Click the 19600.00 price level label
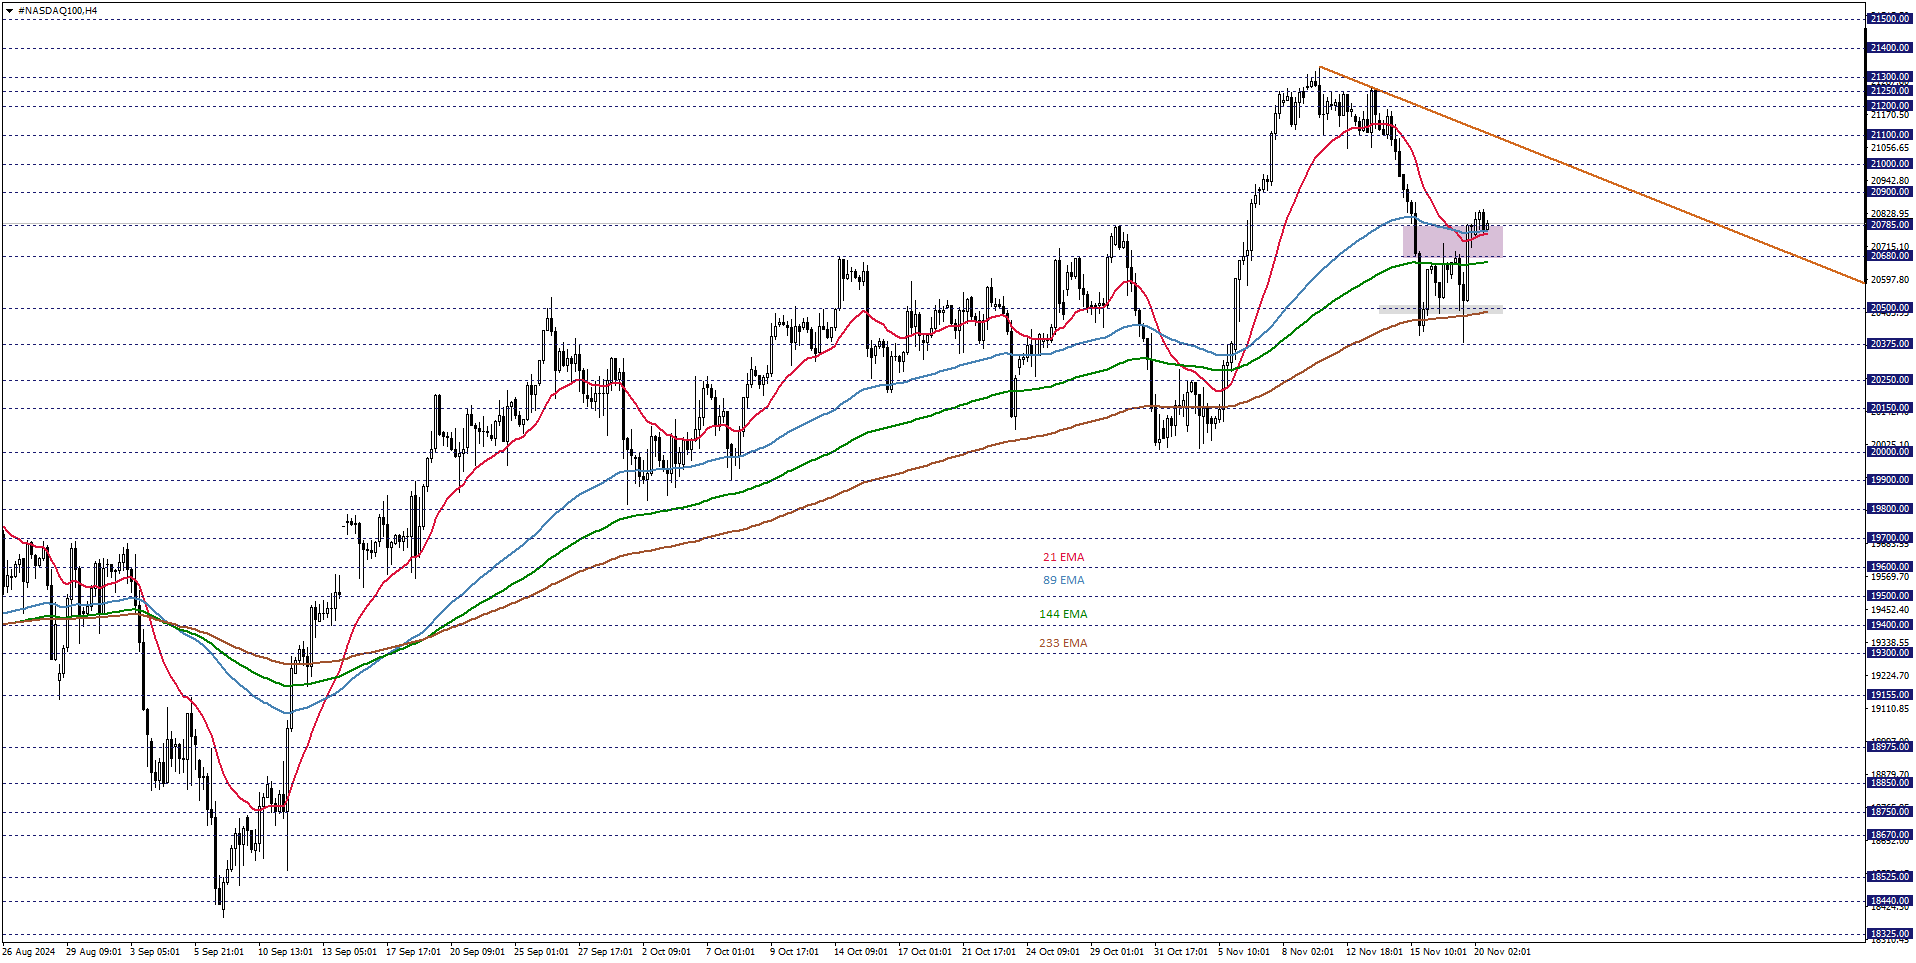 (1889, 567)
